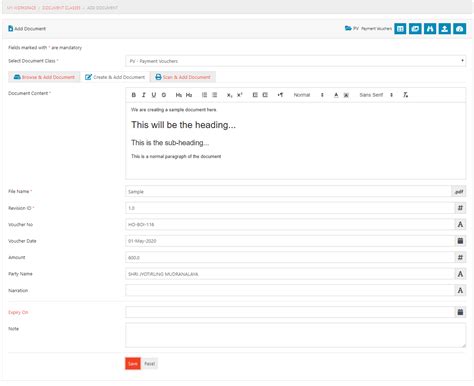Click the Amount input field
Viewport: 474px width, 386px height.
[x=290, y=257]
